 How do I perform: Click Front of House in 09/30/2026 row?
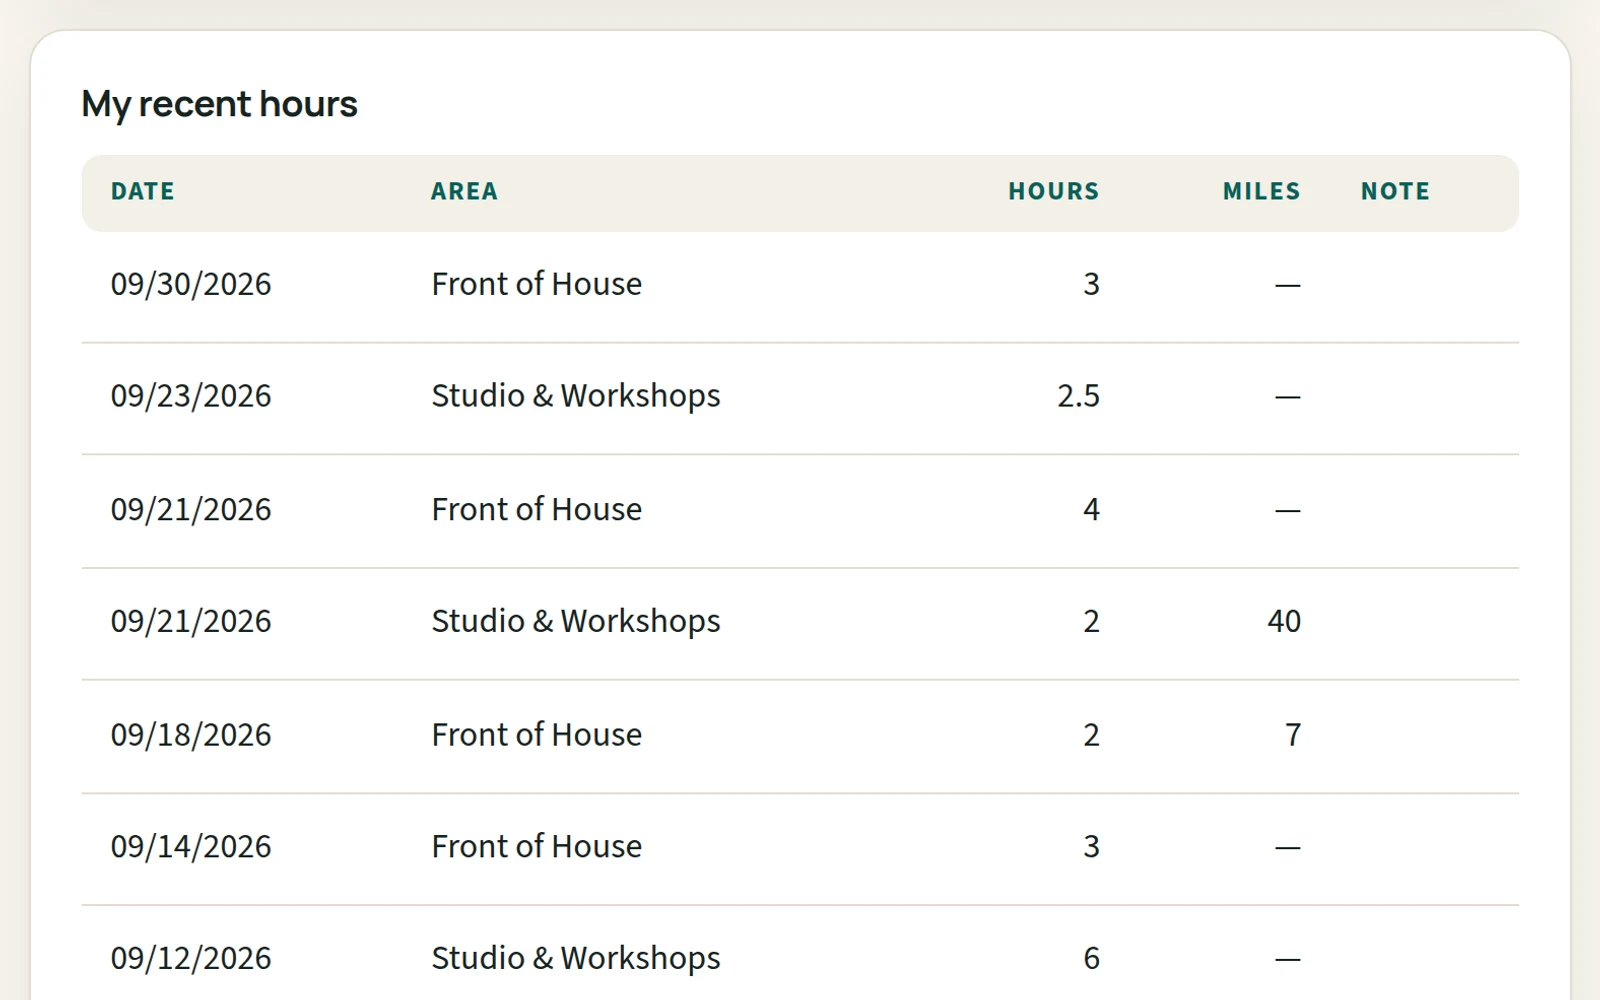tap(536, 284)
